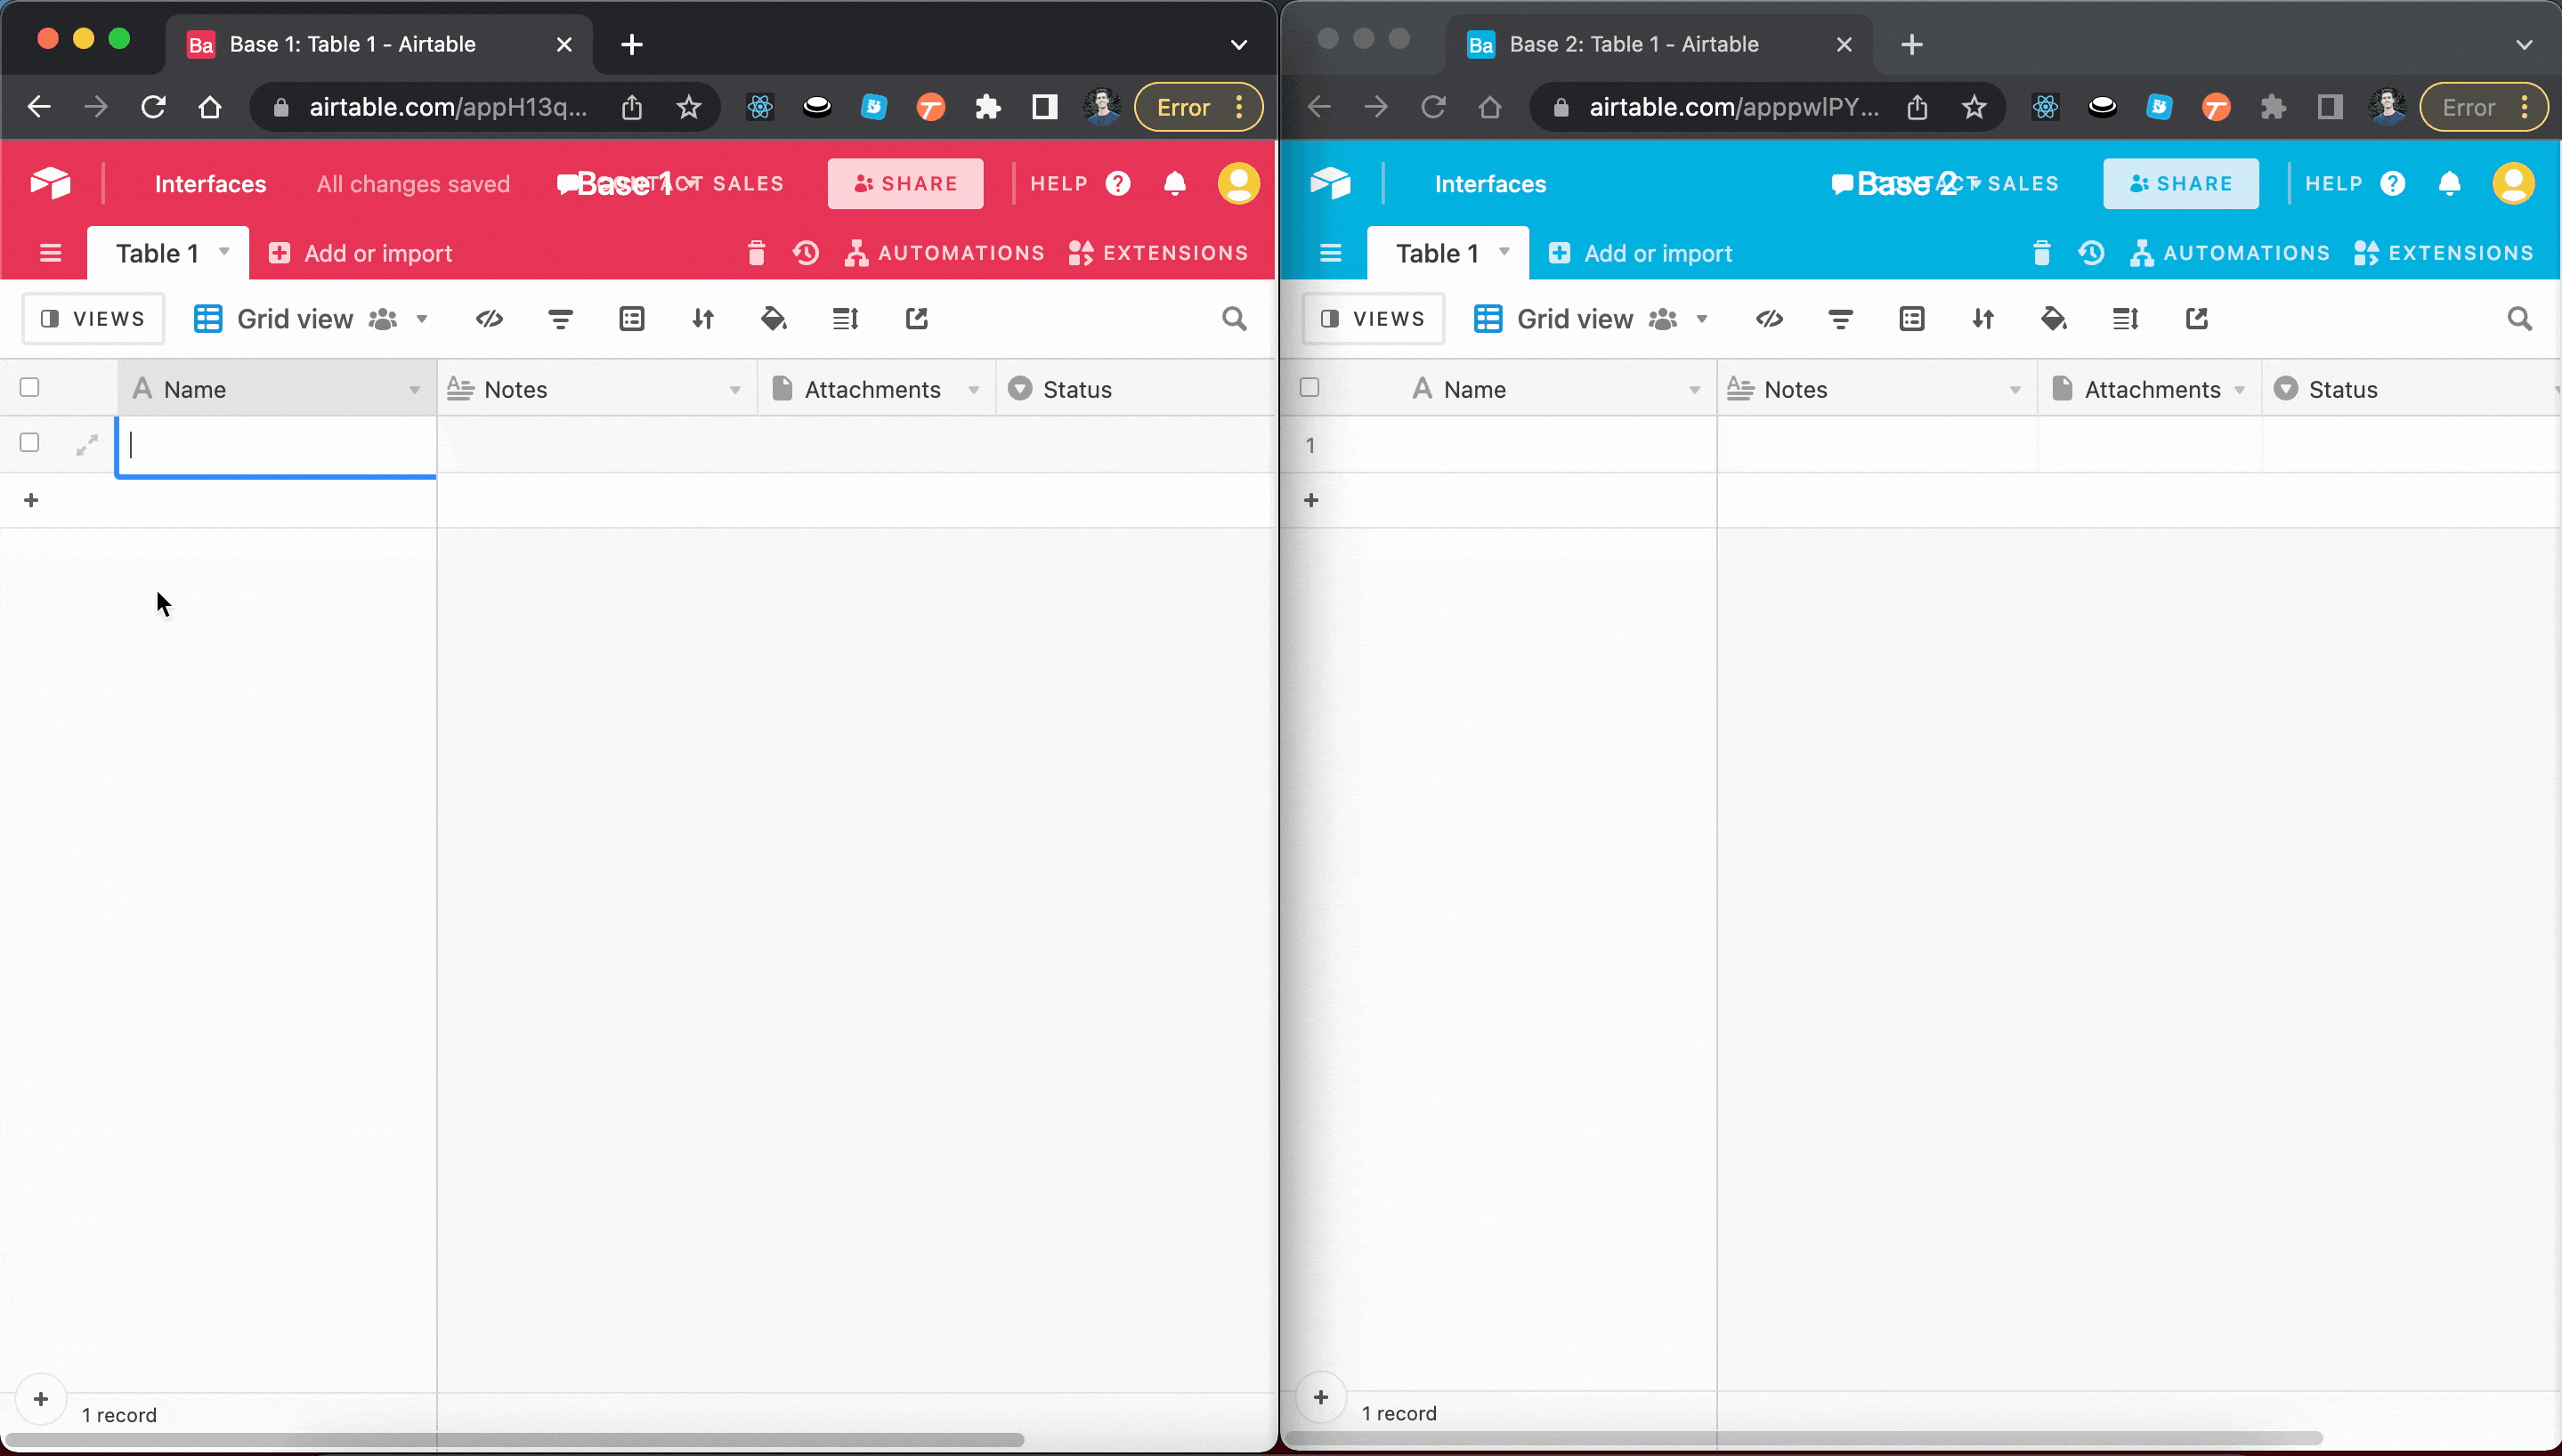2562x1456 pixels.
Task: Click the pink SHARE button in Base 1
Action: click(x=905, y=184)
